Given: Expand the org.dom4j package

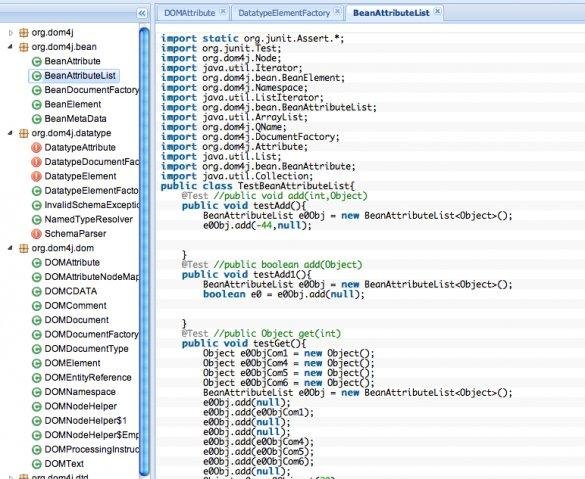Looking at the screenshot, I should (x=10, y=33).
